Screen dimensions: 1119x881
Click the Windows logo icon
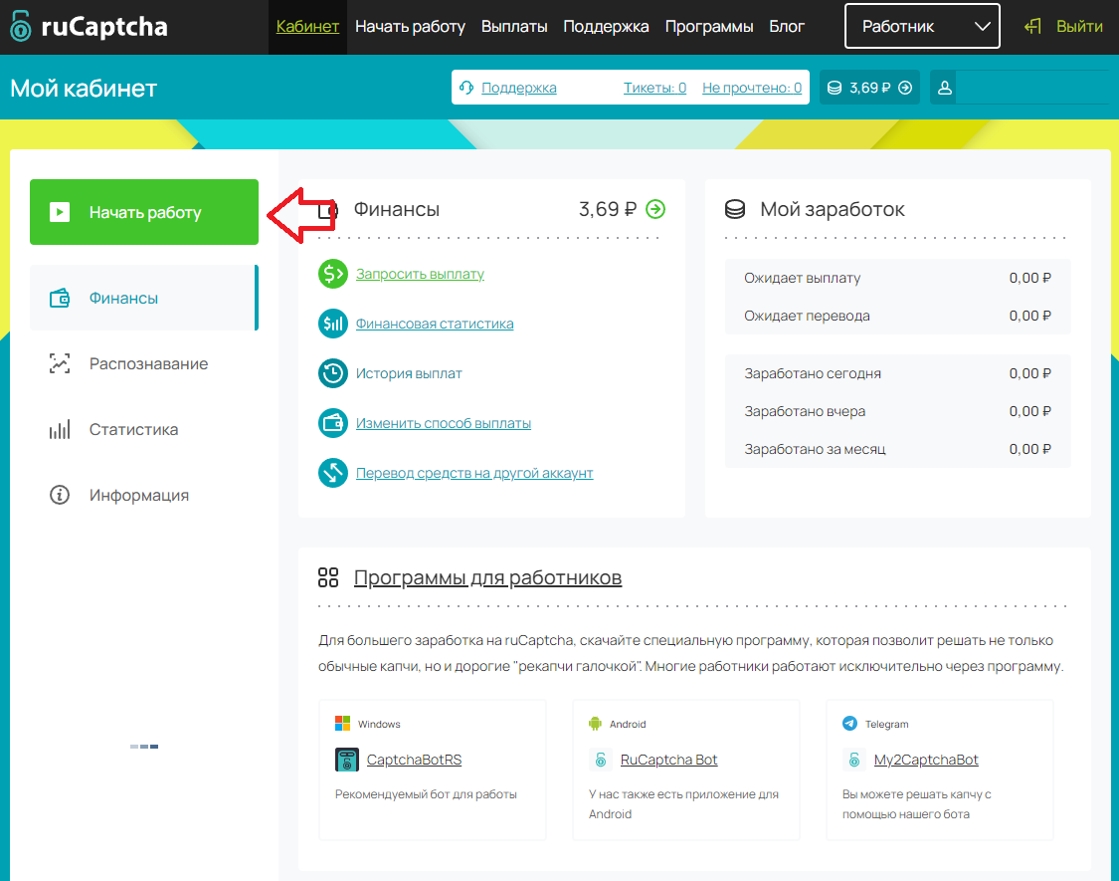pos(343,723)
